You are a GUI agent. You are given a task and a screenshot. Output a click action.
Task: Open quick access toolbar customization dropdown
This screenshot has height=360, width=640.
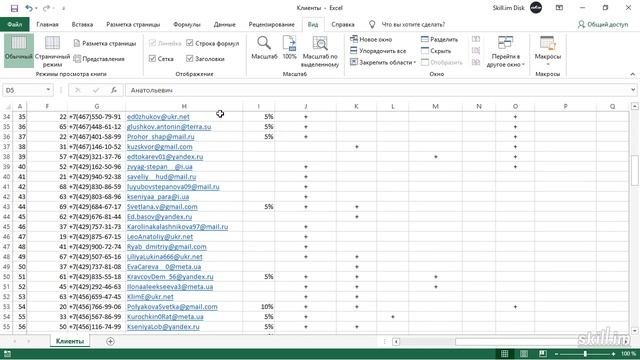pyautogui.click(x=64, y=8)
